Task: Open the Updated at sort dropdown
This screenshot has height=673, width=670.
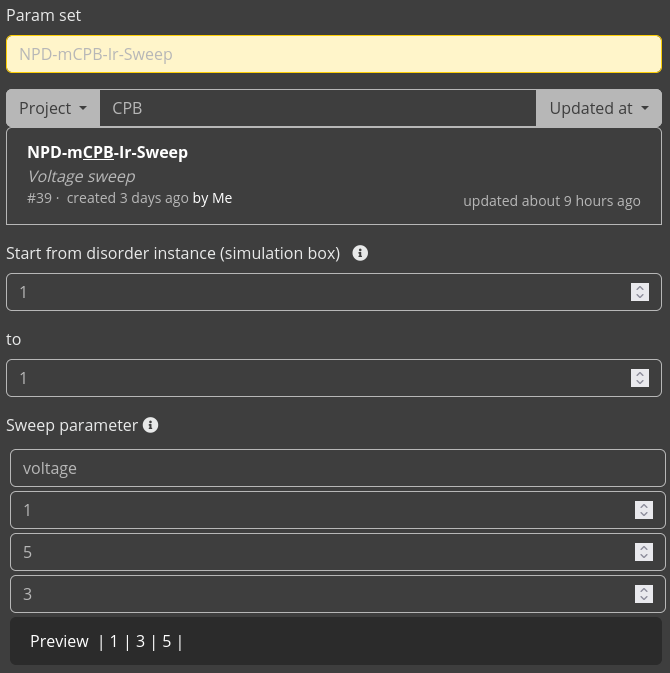Action: point(598,108)
